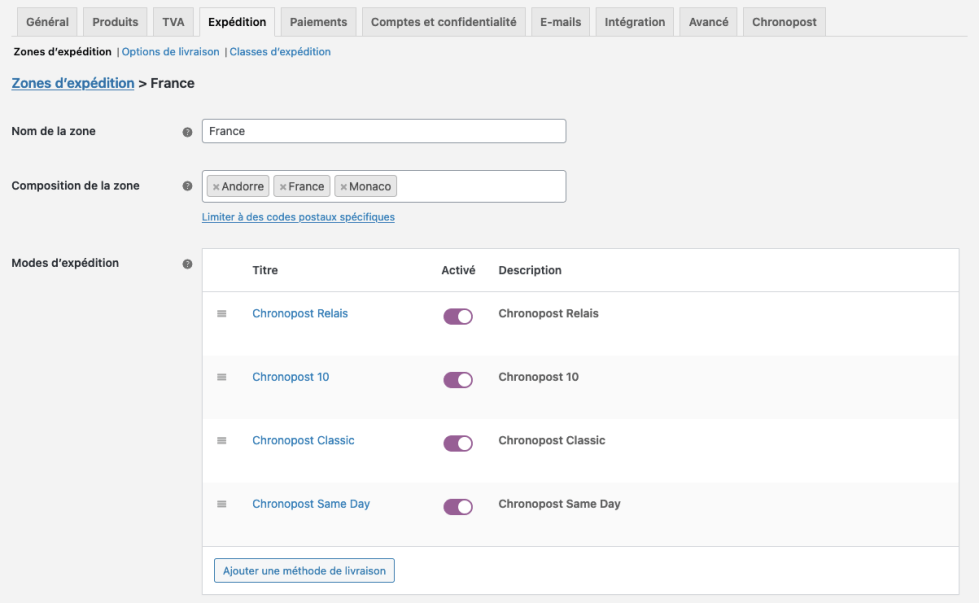Screen dimensions: 979x603
Task: Click help icon next to Composition de la zone
Action: 187,186
